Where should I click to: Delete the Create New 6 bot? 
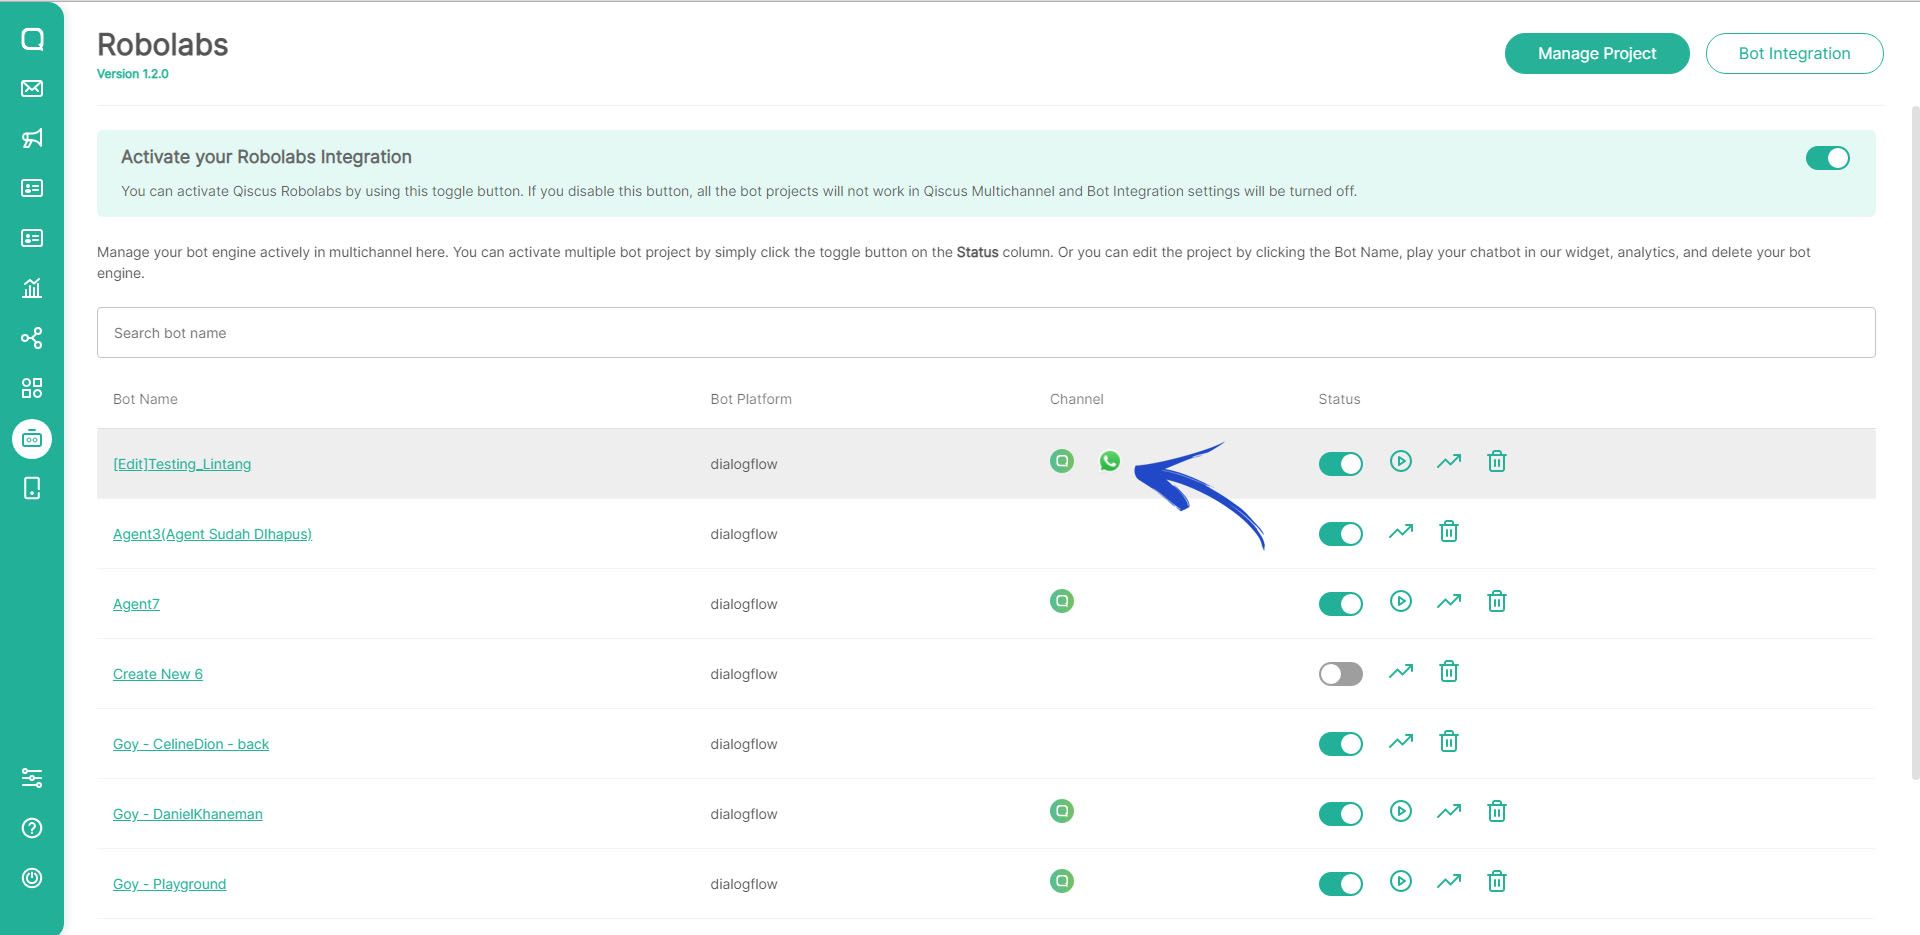pyautogui.click(x=1448, y=671)
